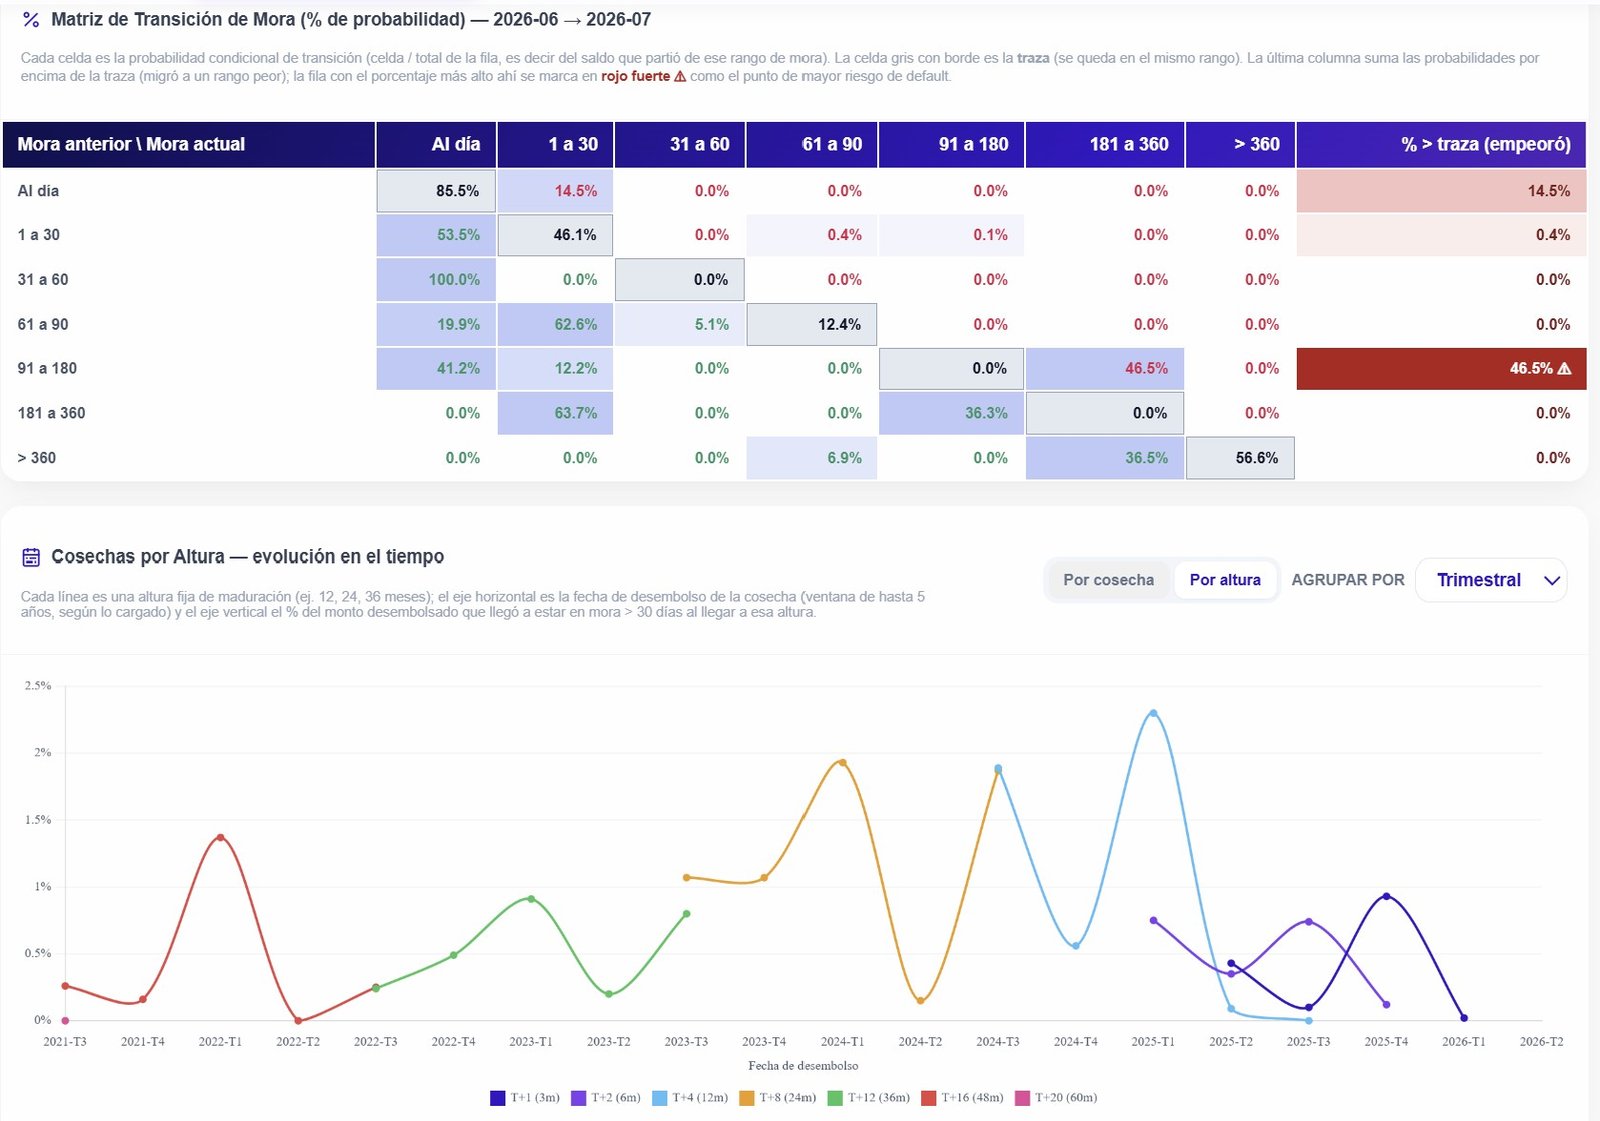This screenshot has height=1121, width=1600.
Task: Click the calendar icon next to Cosechas por Altura
Action: point(31,557)
